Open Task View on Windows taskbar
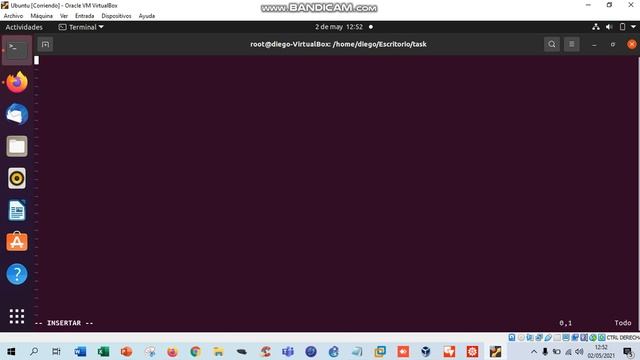The image size is (640, 360). point(57,351)
